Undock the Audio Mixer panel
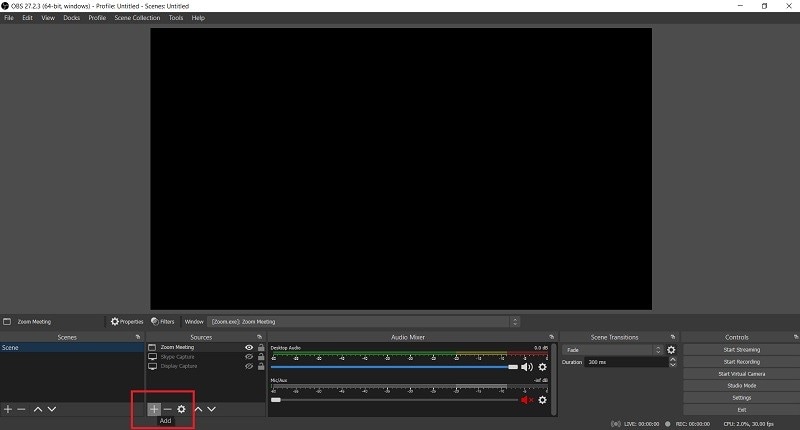This screenshot has height=430, width=800. 552,337
